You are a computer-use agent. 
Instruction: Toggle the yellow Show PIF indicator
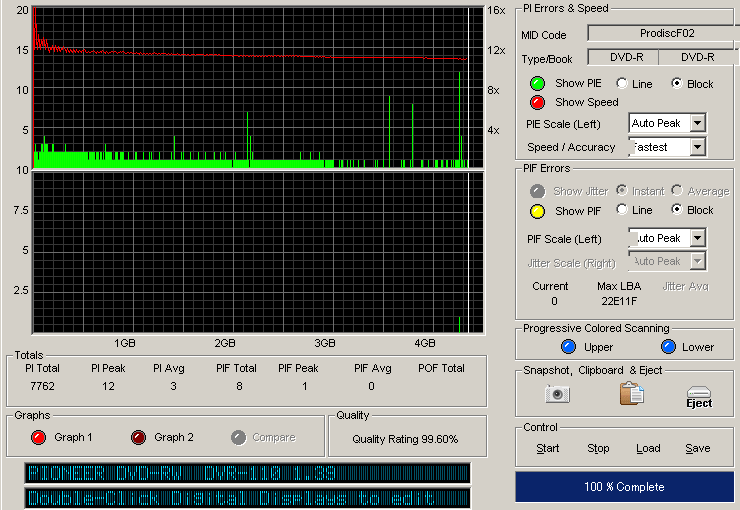tap(537, 211)
